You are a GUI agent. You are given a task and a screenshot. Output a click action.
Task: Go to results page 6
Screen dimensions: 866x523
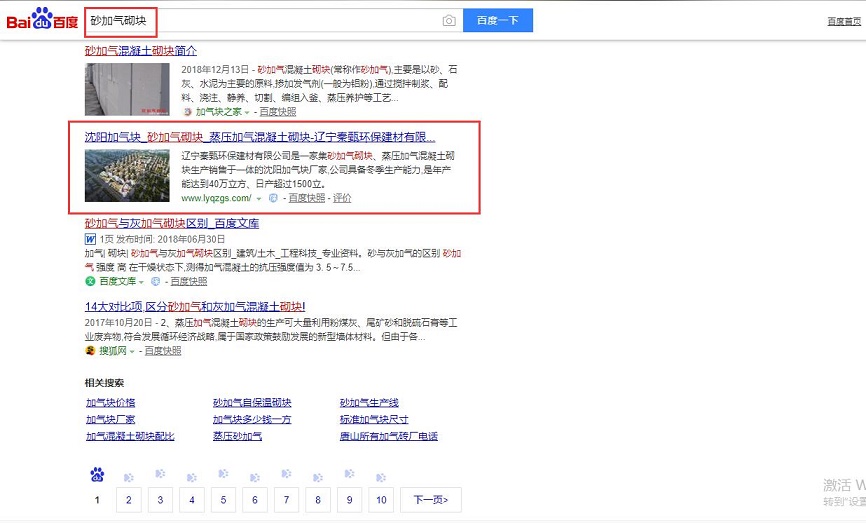[x=255, y=500]
